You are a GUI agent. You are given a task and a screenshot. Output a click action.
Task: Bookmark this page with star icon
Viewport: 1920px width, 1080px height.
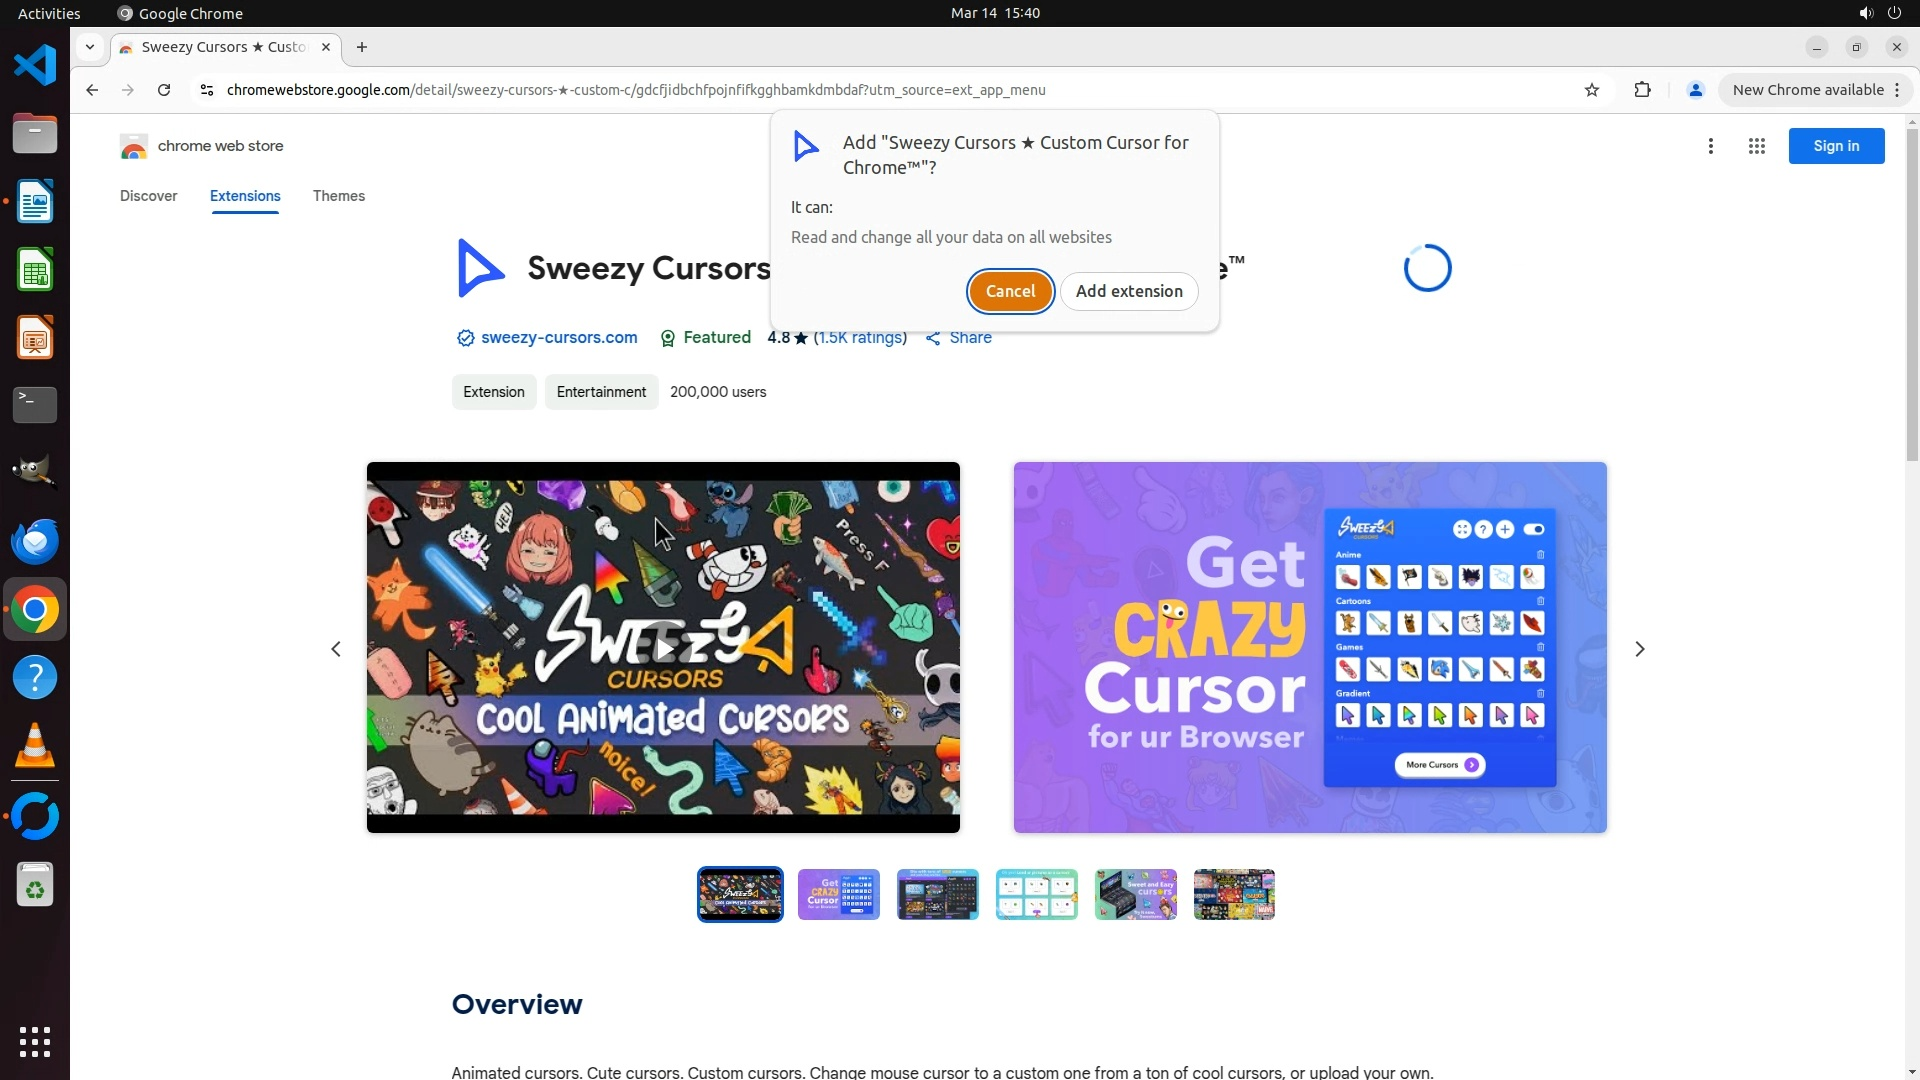(x=1592, y=90)
